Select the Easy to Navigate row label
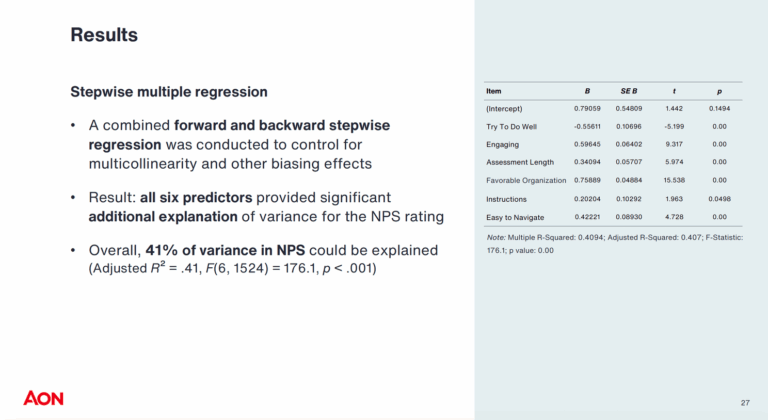Viewport: 768px width, 420px height. 516,216
